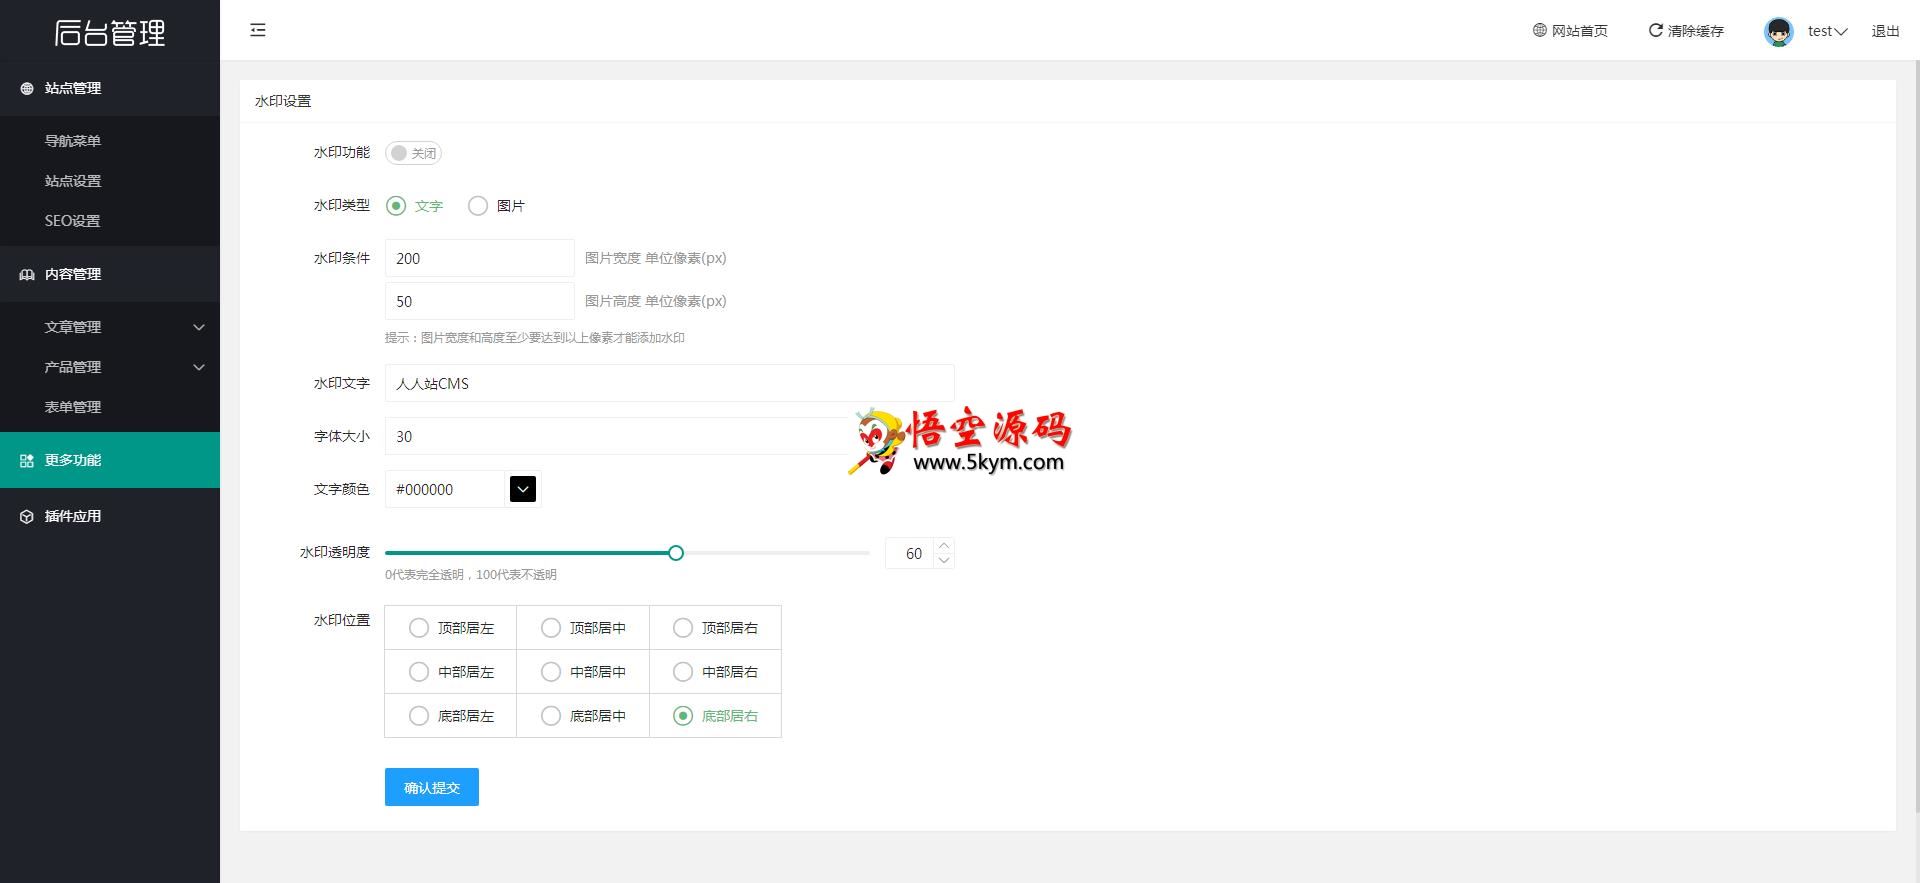This screenshot has width=1920, height=883.
Task: Open the text color picker dropdown
Action: click(523, 489)
